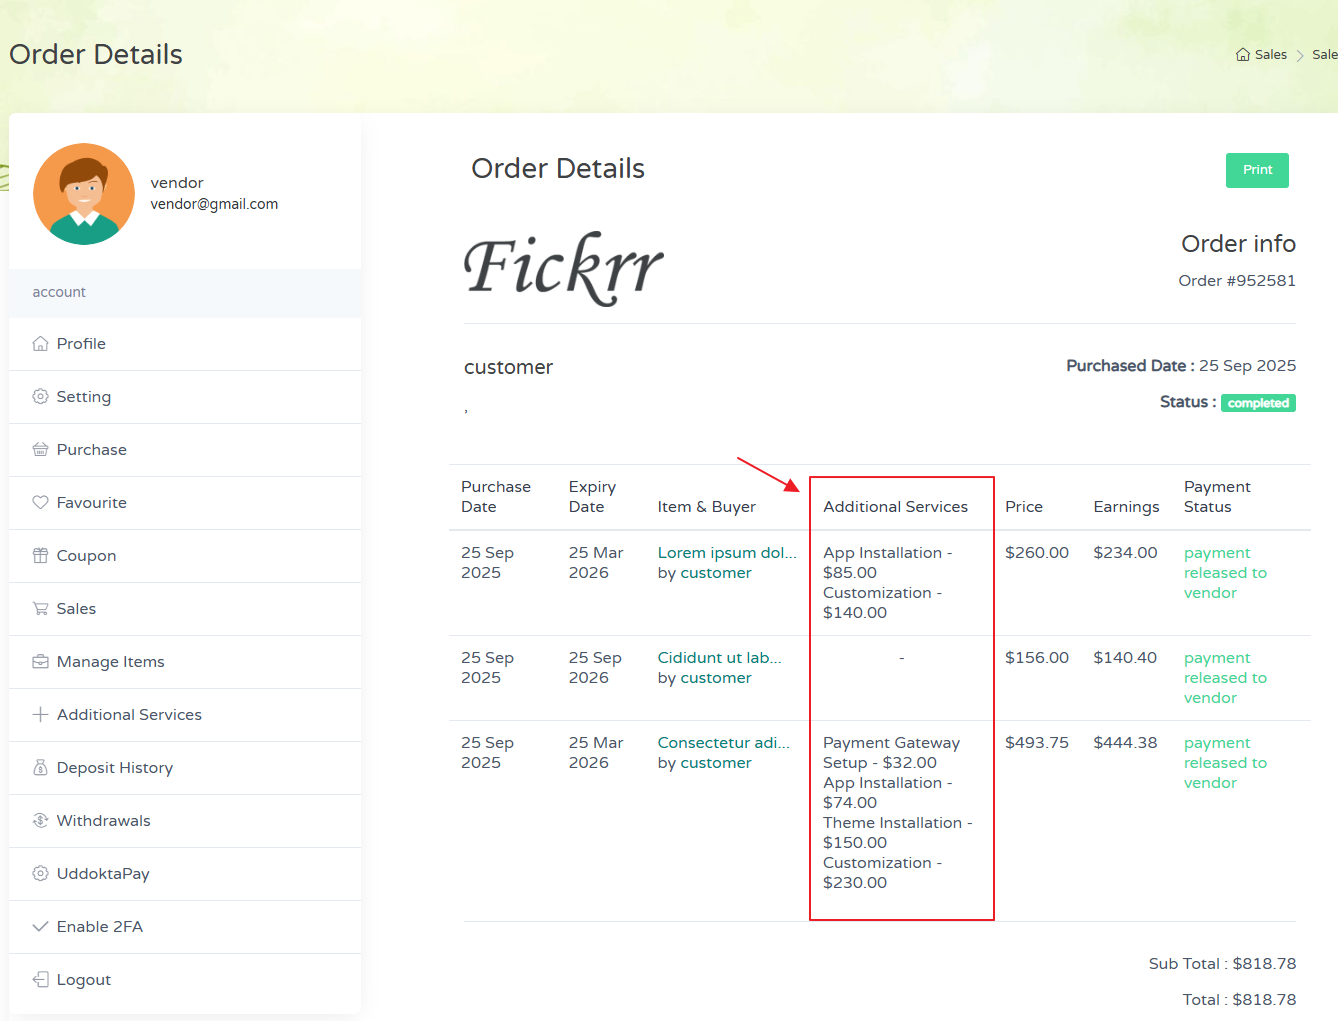1338x1021 pixels.
Task: Open UddoktaPay menu entry
Action: point(103,874)
